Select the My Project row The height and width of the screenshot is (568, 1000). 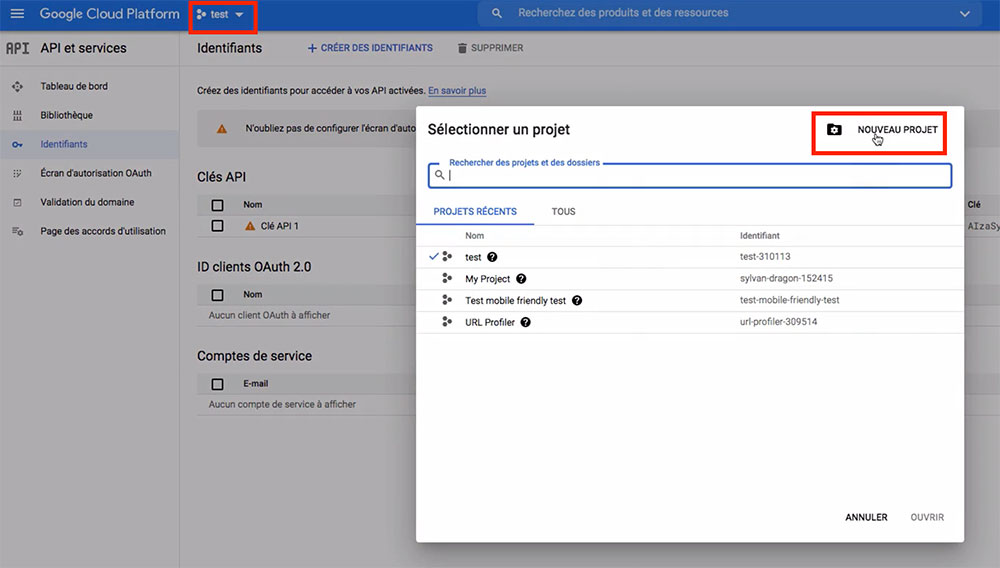pos(689,279)
